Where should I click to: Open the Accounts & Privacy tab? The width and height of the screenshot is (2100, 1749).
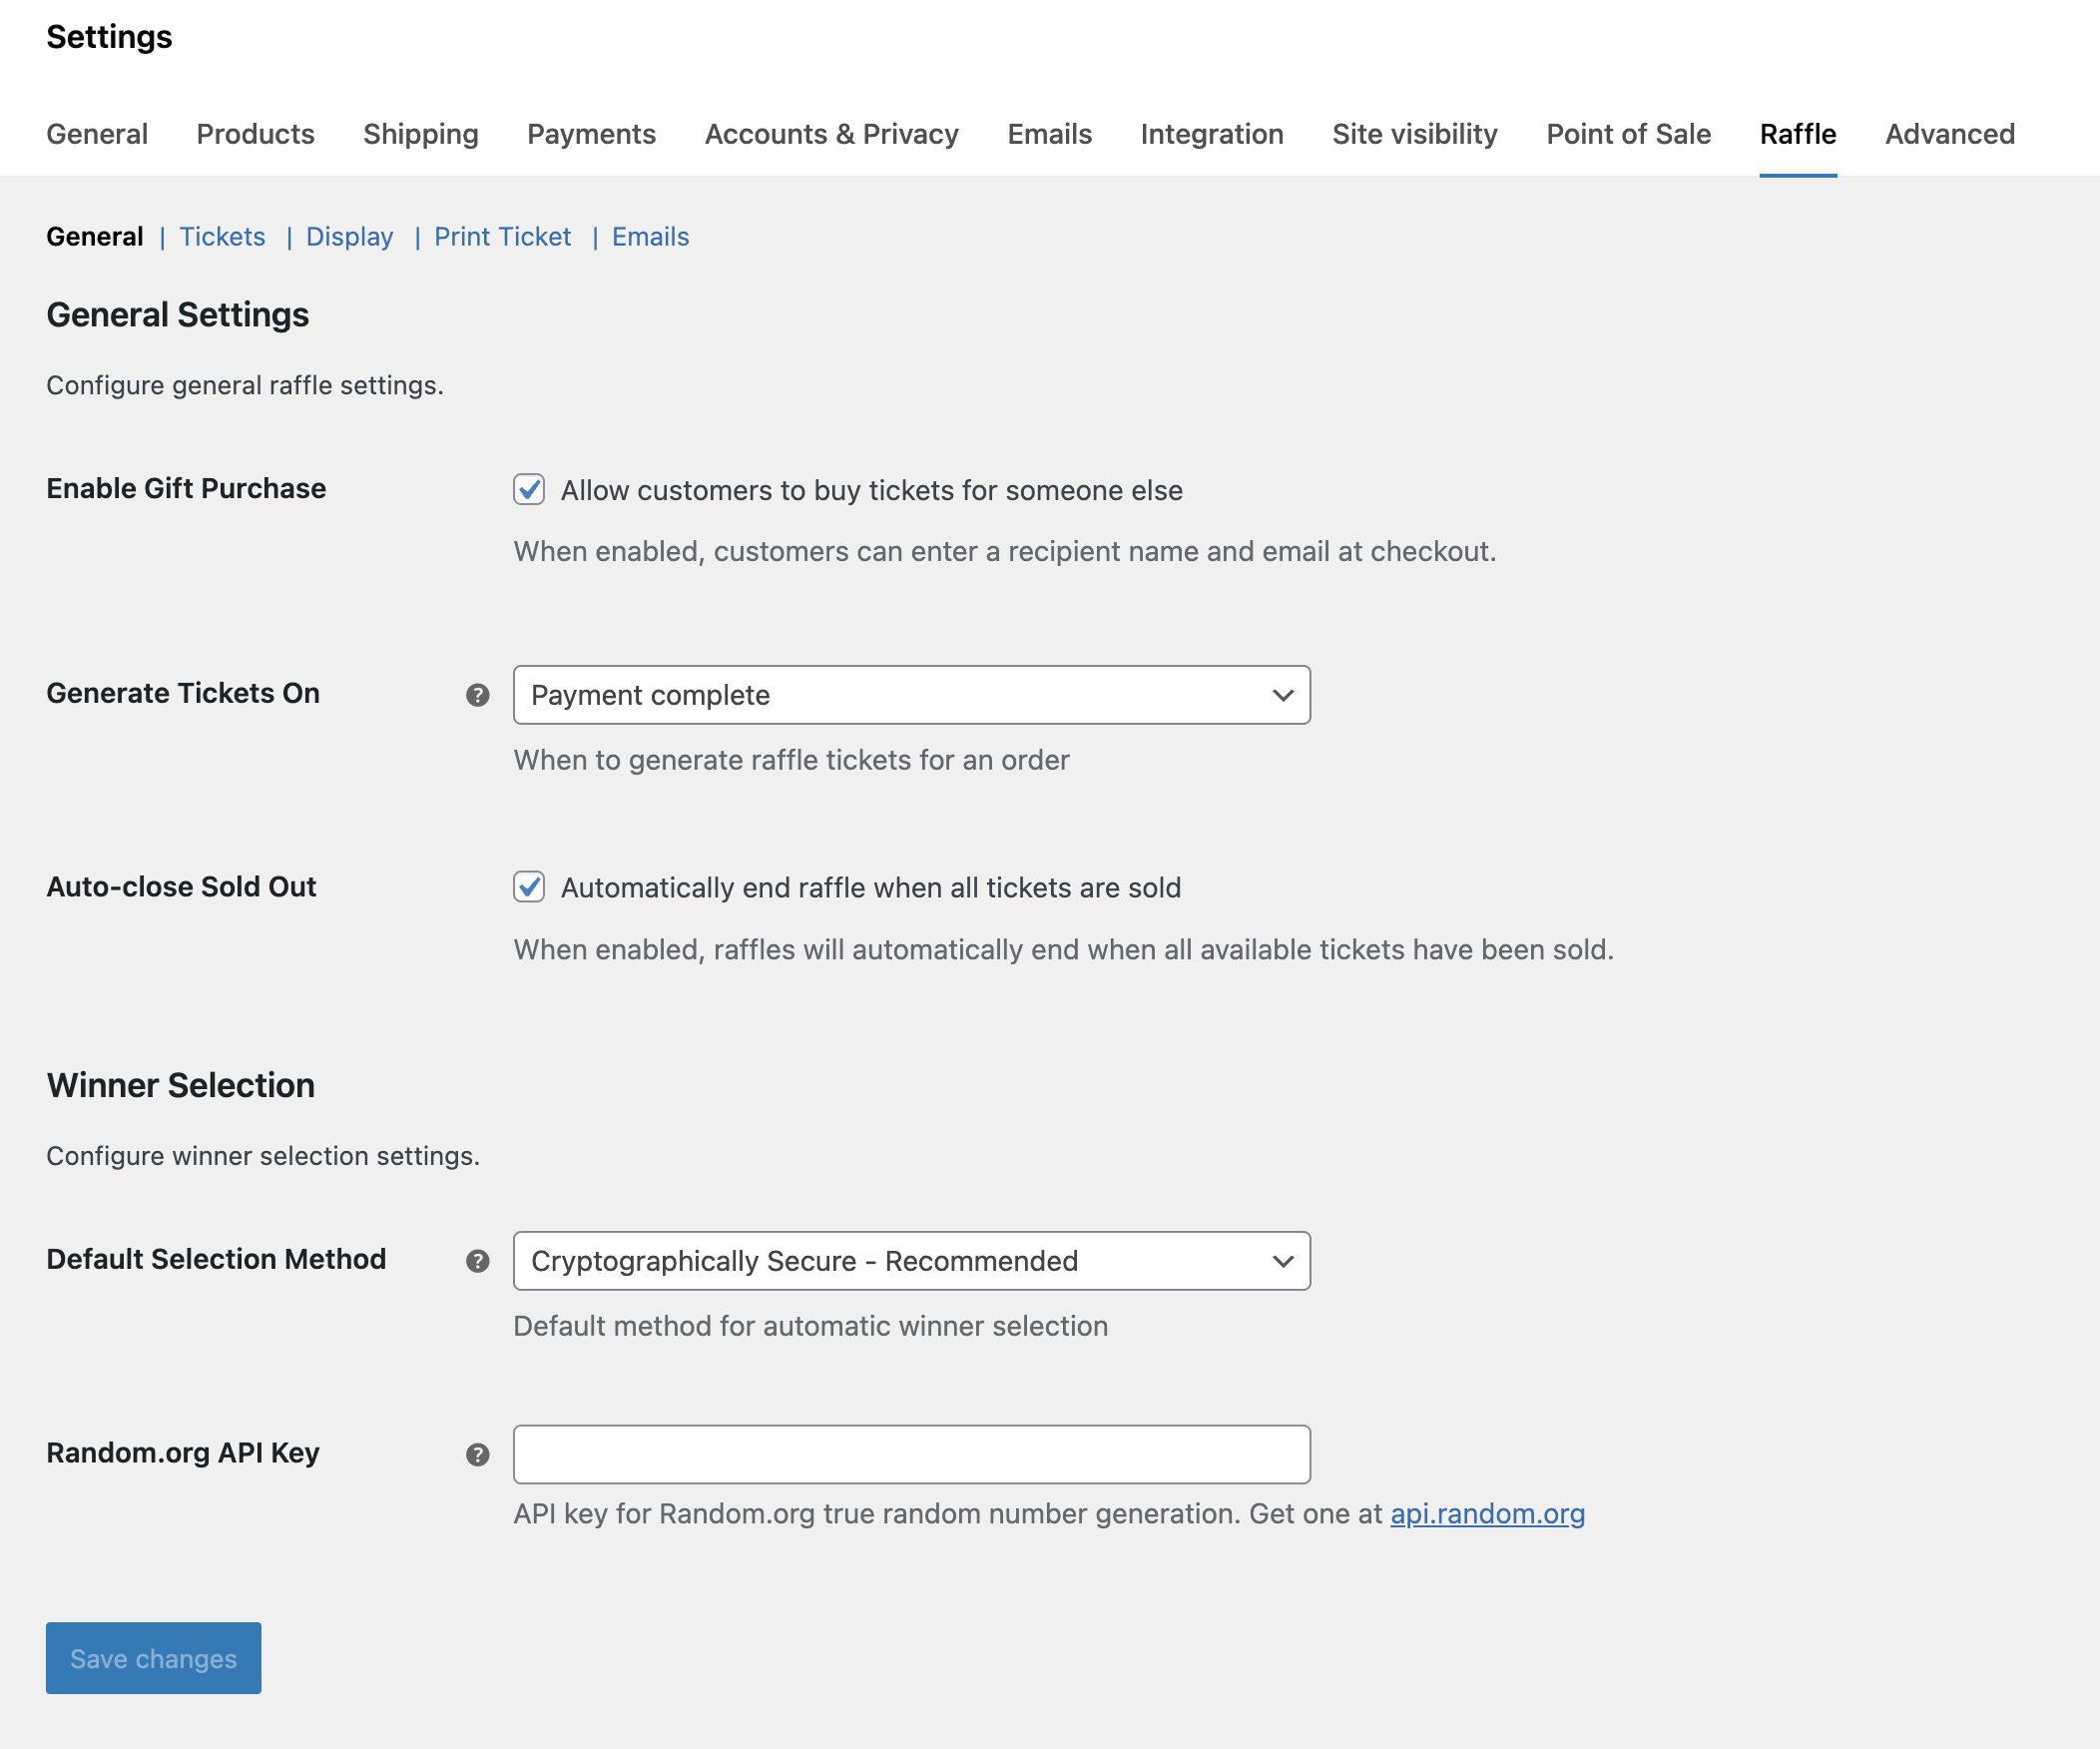pos(831,134)
